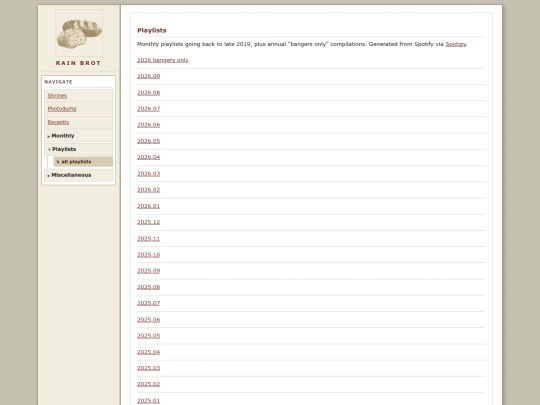
Task: Open playlist 2025.02
Action: point(148,384)
